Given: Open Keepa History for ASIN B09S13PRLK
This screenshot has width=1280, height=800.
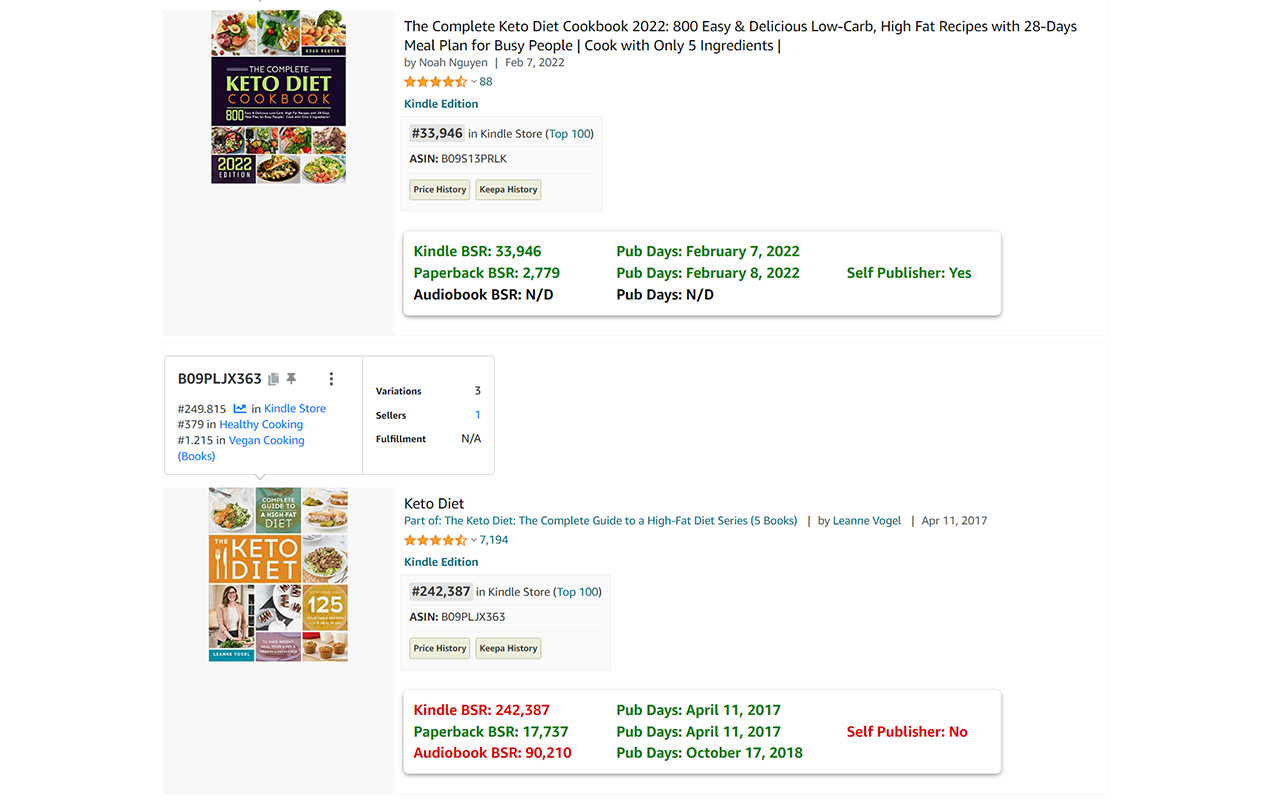Looking at the screenshot, I should point(508,190).
